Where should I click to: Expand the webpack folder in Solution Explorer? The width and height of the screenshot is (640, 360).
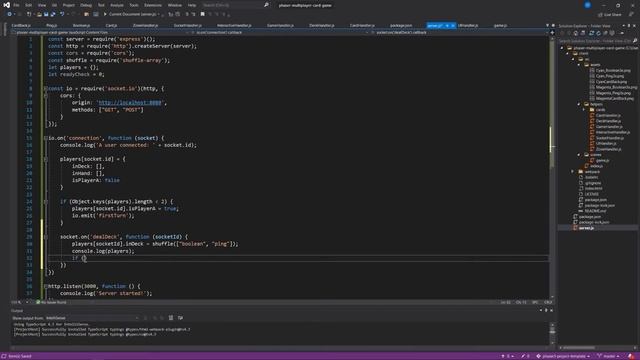tap(573, 172)
